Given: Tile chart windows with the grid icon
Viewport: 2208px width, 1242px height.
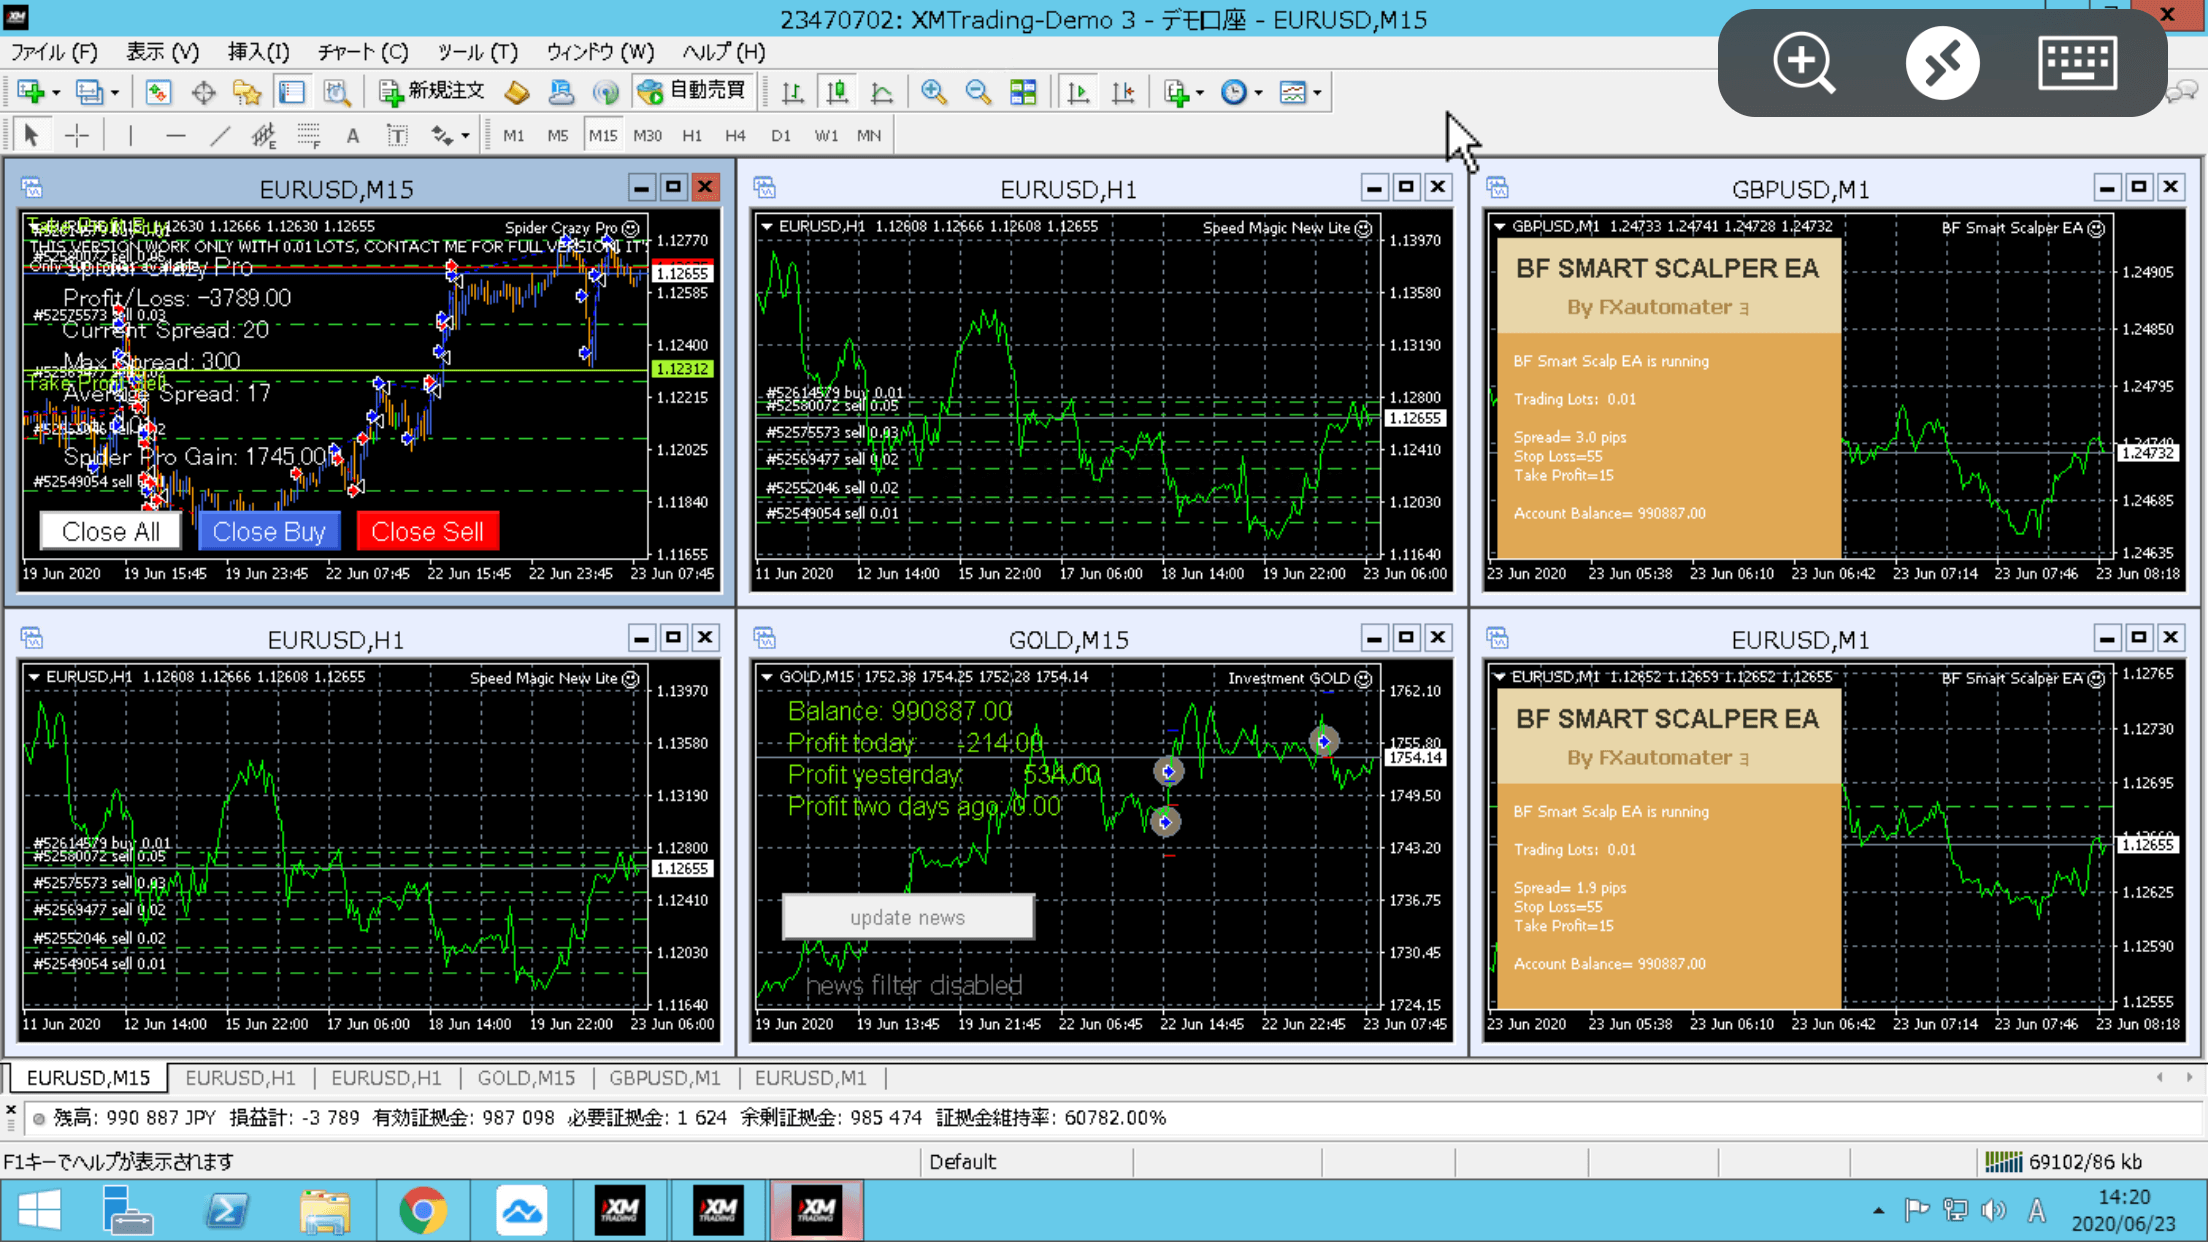Looking at the screenshot, I should coord(1023,92).
